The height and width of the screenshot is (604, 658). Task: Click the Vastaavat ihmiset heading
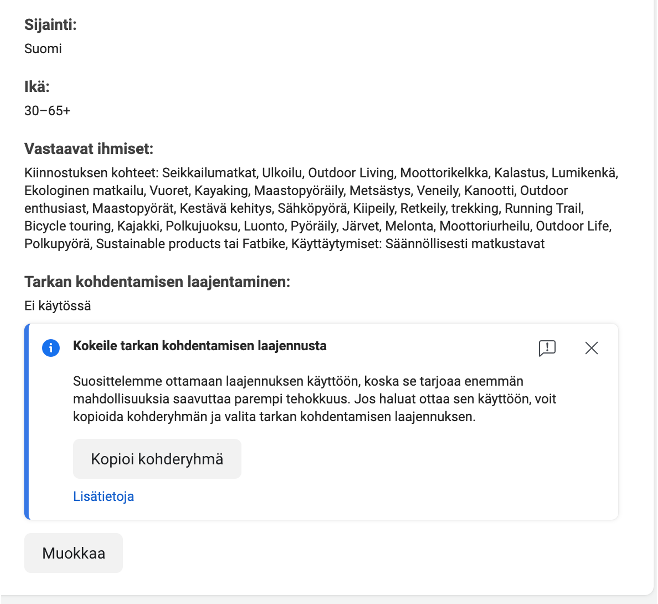pyautogui.click(x=89, y=149)
